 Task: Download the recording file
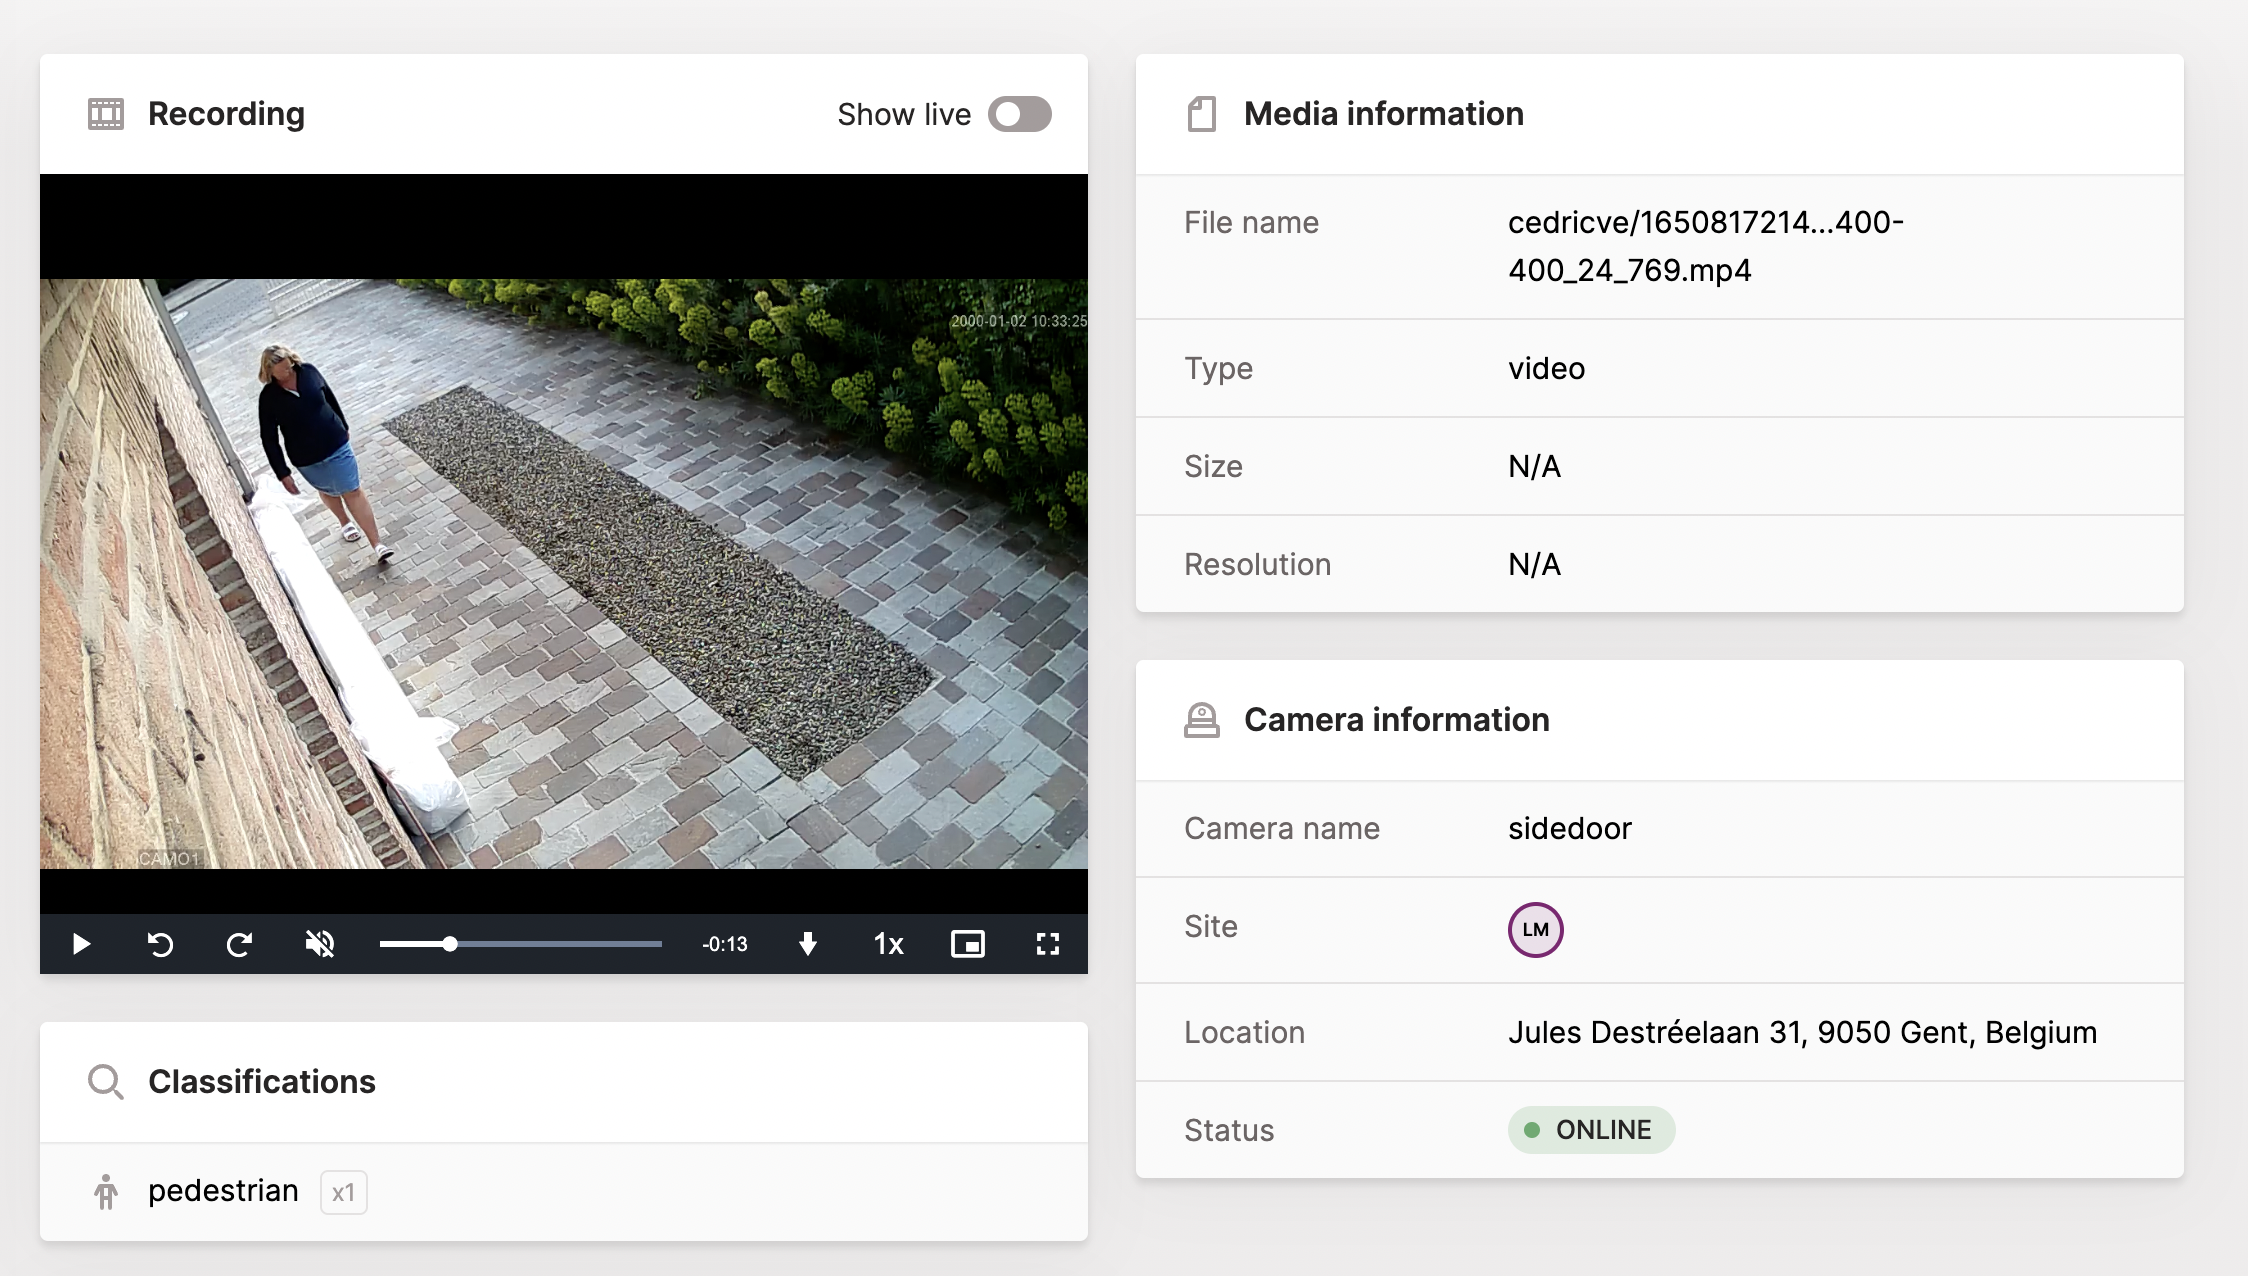click(808, 944)
